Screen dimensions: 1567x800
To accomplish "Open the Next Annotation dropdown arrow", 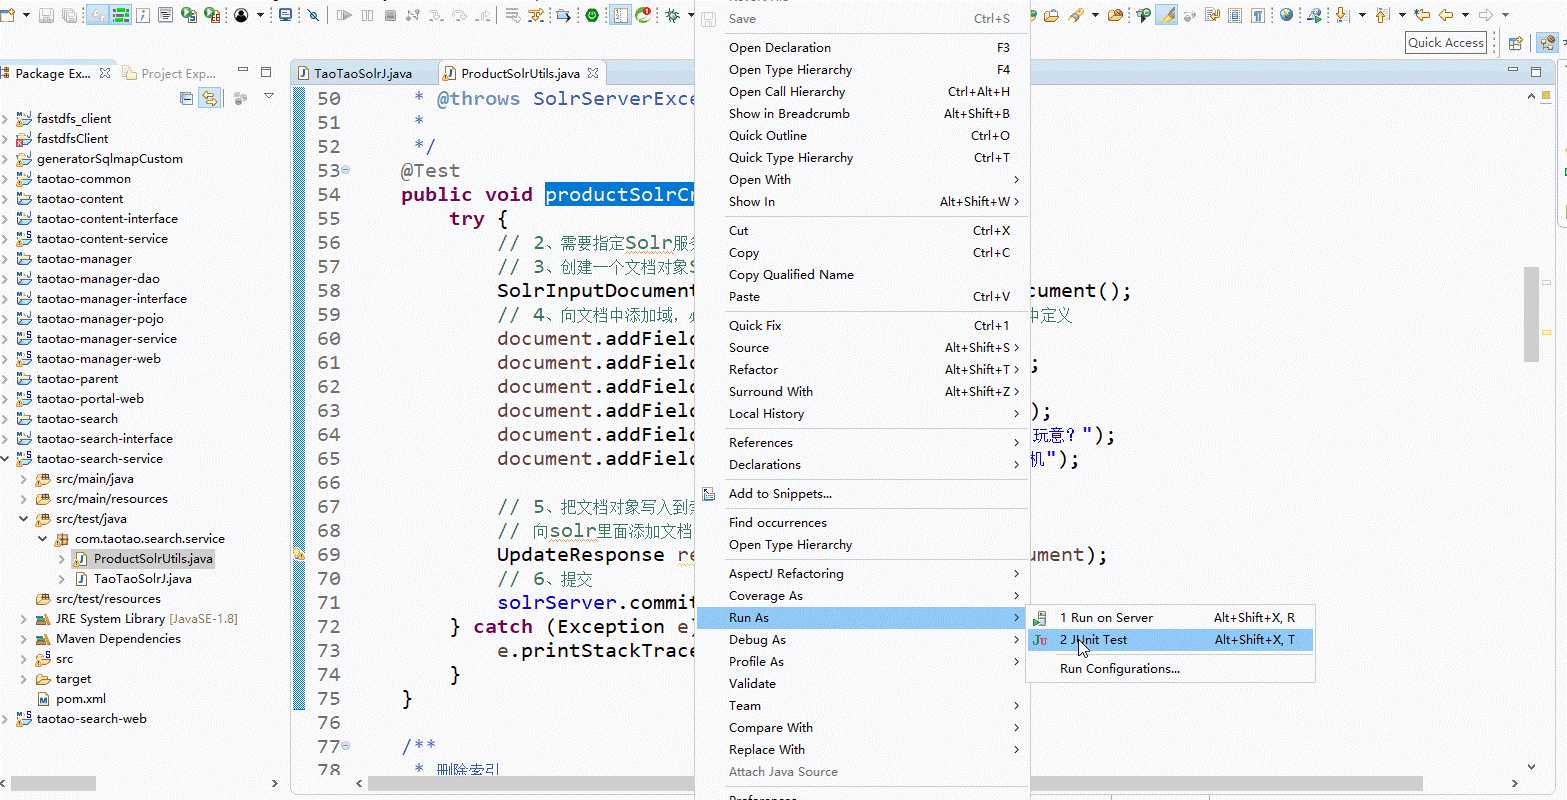I will pos(1362,15).
